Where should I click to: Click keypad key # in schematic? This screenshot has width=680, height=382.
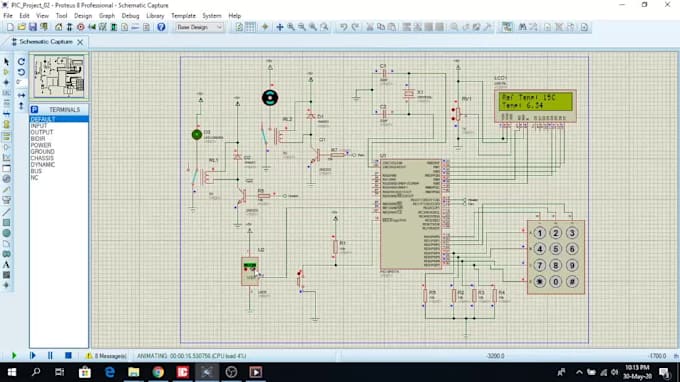(572, 282)
